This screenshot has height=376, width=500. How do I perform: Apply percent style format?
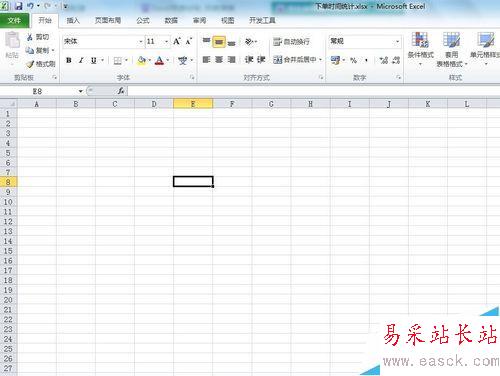tap(353, 60)
